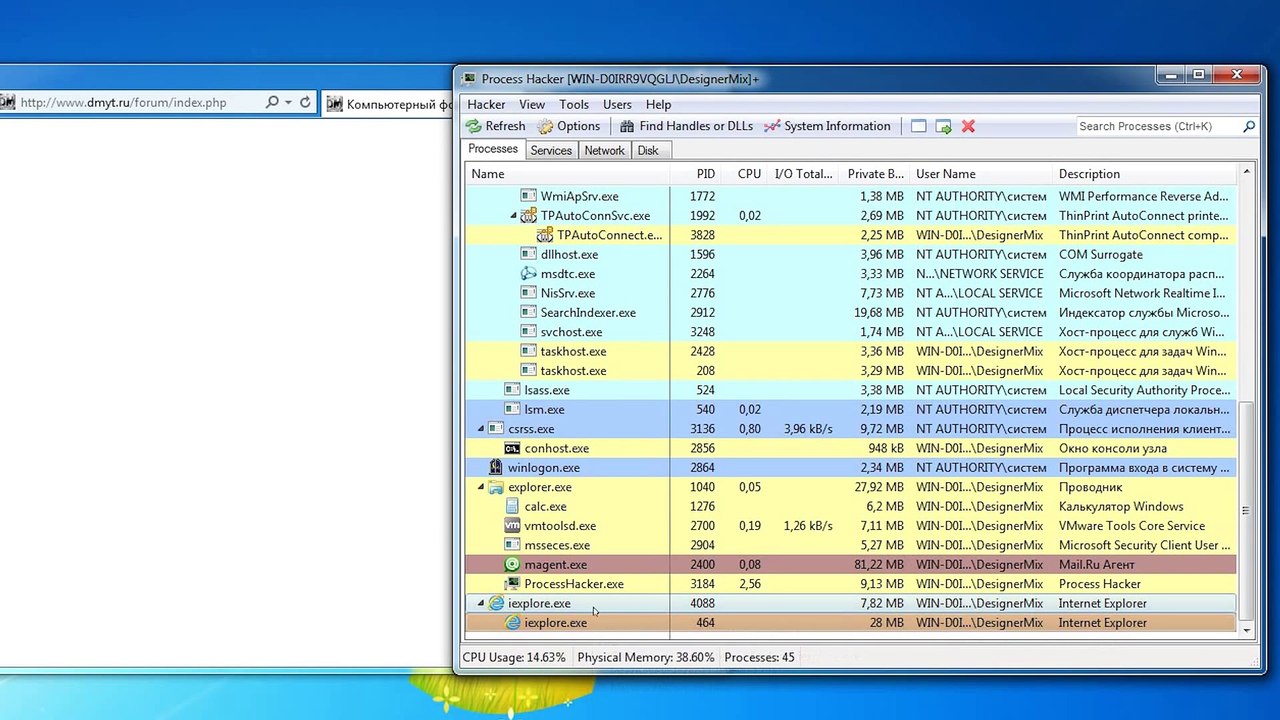1280x720 pixels.
Task: Open System Information from the toolbar
Action: [x=826, y=126]
